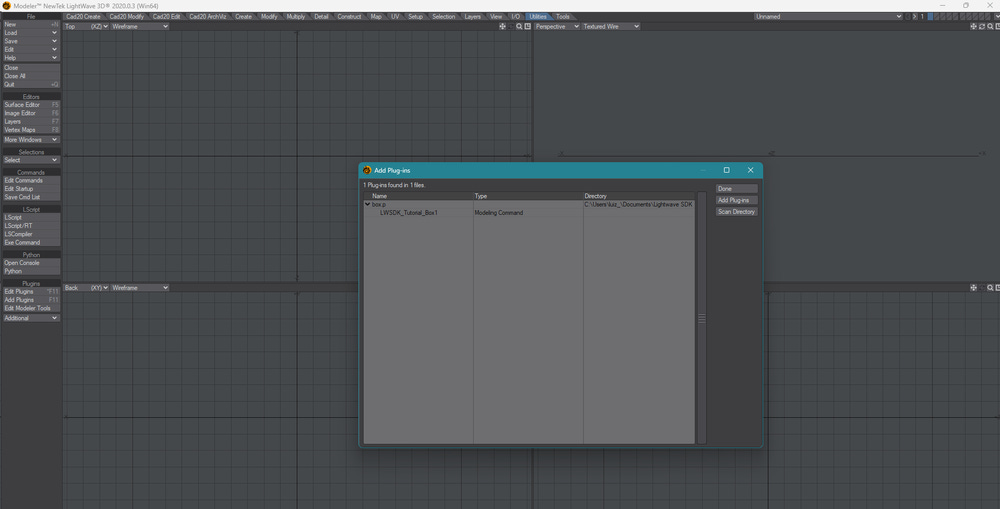Click the Quit button

click(31, 84)
